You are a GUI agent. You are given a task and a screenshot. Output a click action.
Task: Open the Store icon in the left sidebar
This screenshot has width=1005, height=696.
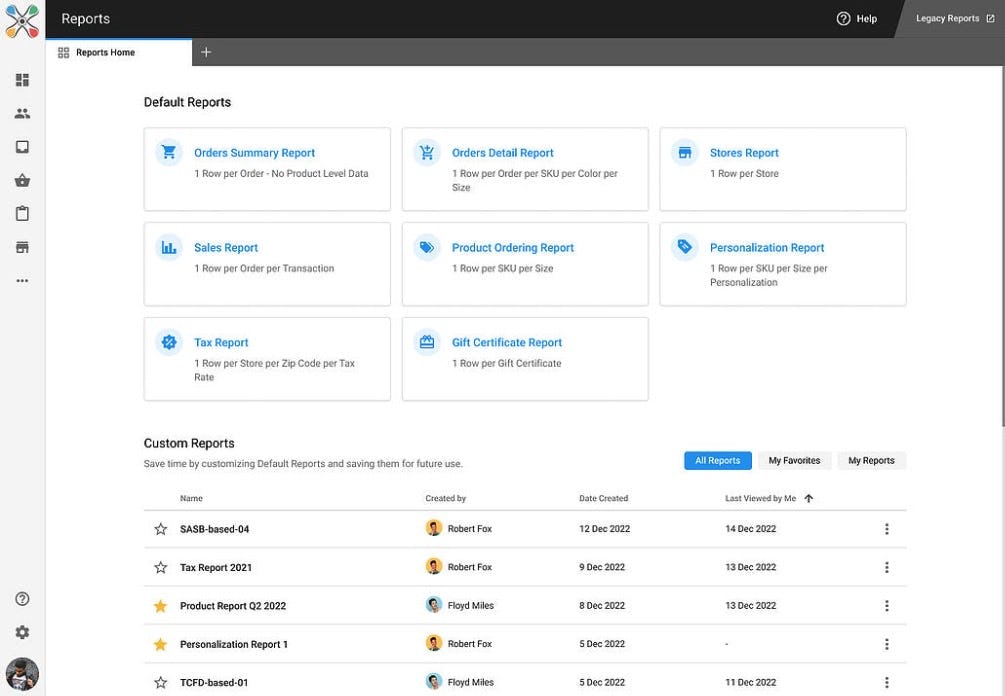[22, 246]
